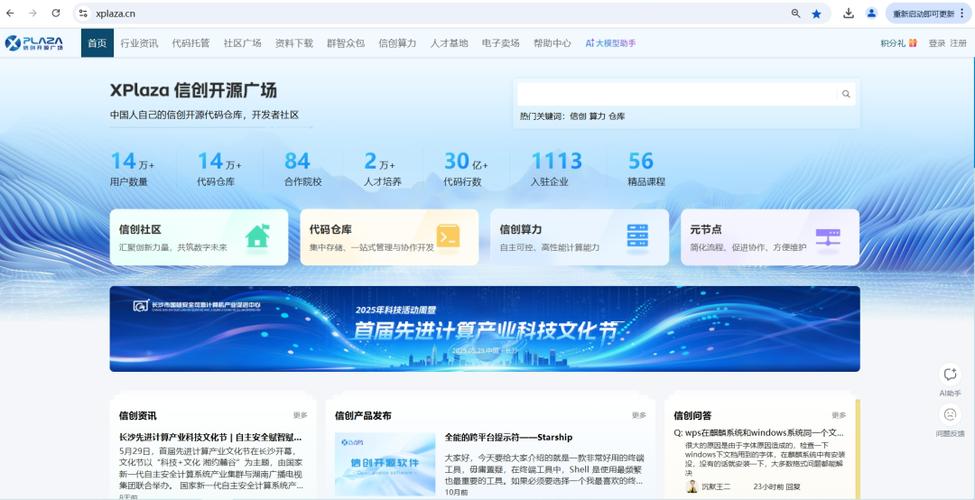Click the hot keyword 信创

coord(578,116)
